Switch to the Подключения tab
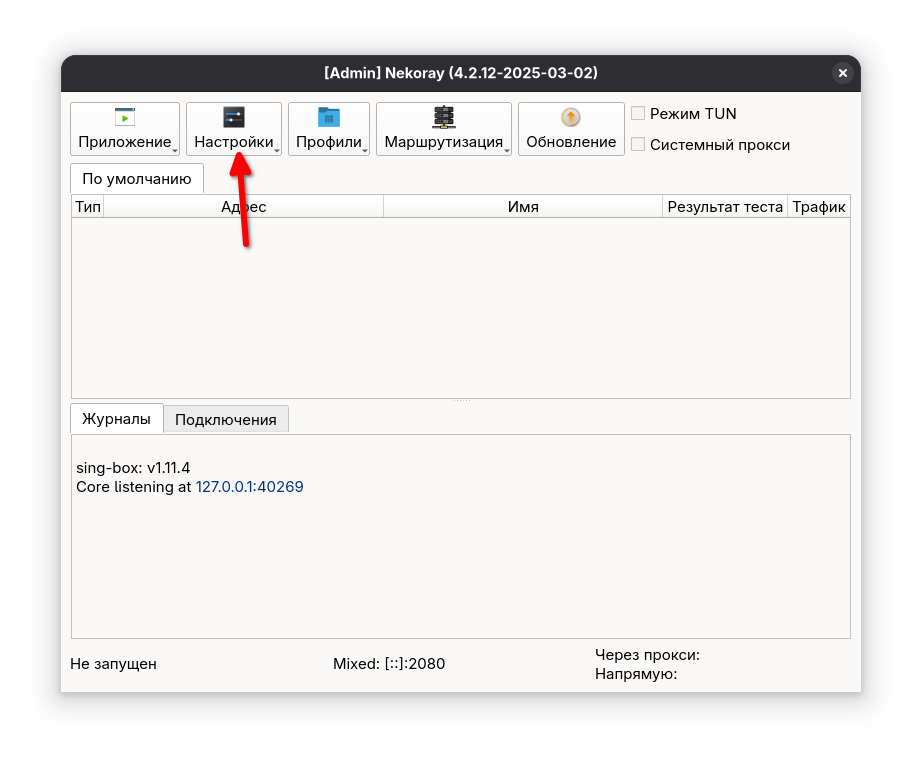This screenshot has width=922, height=759. click(x=226, y=420)
